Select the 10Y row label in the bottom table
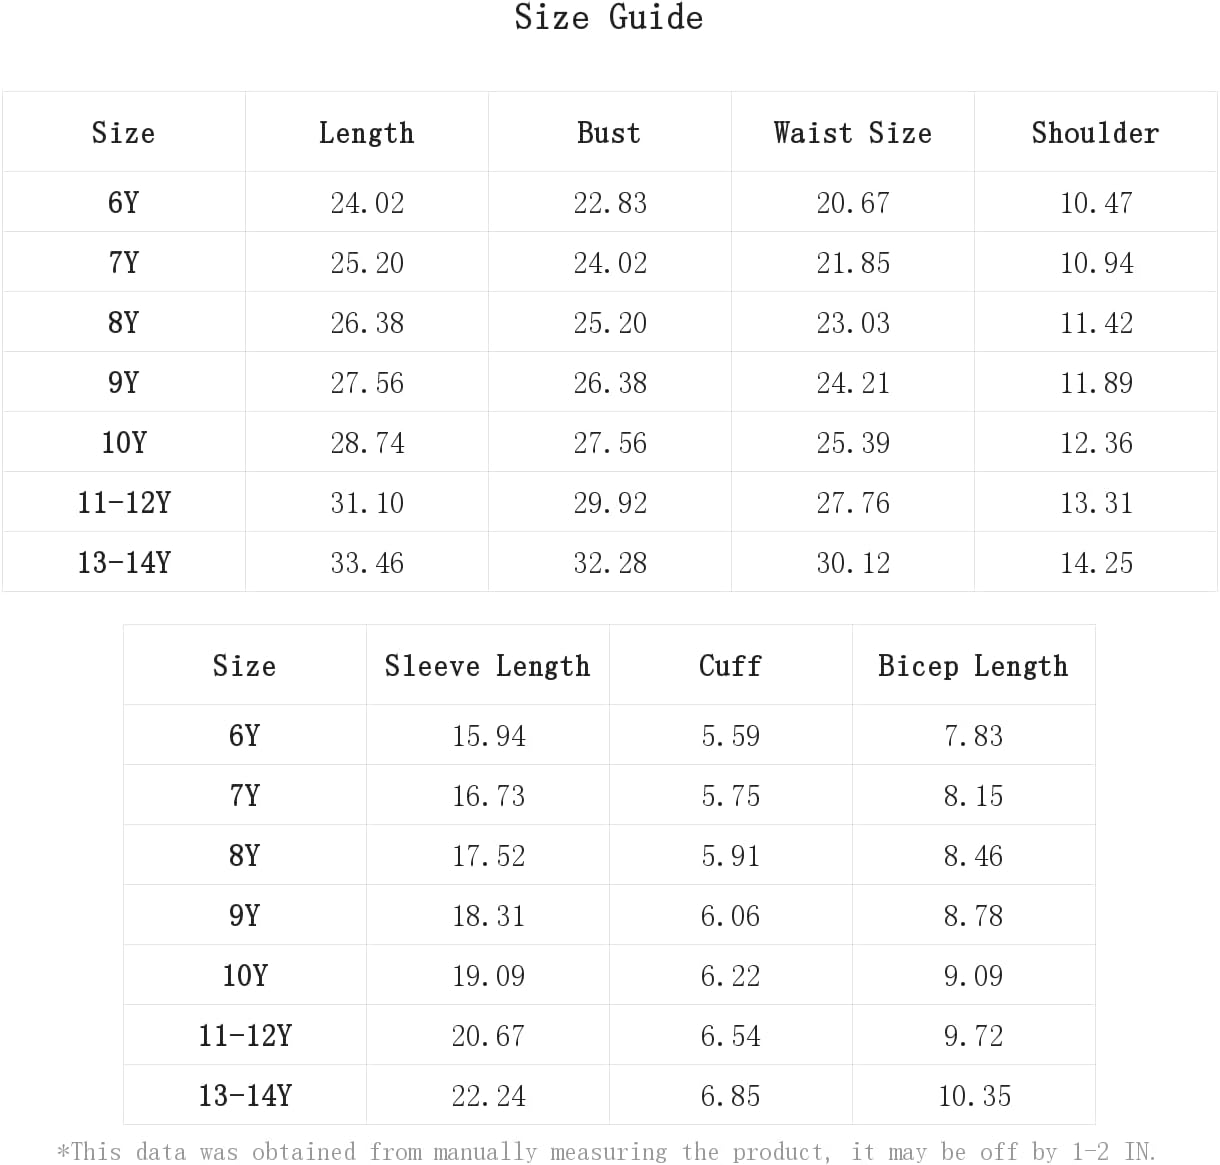Screen dimensions: 1220x1165 tap(244, 975)
